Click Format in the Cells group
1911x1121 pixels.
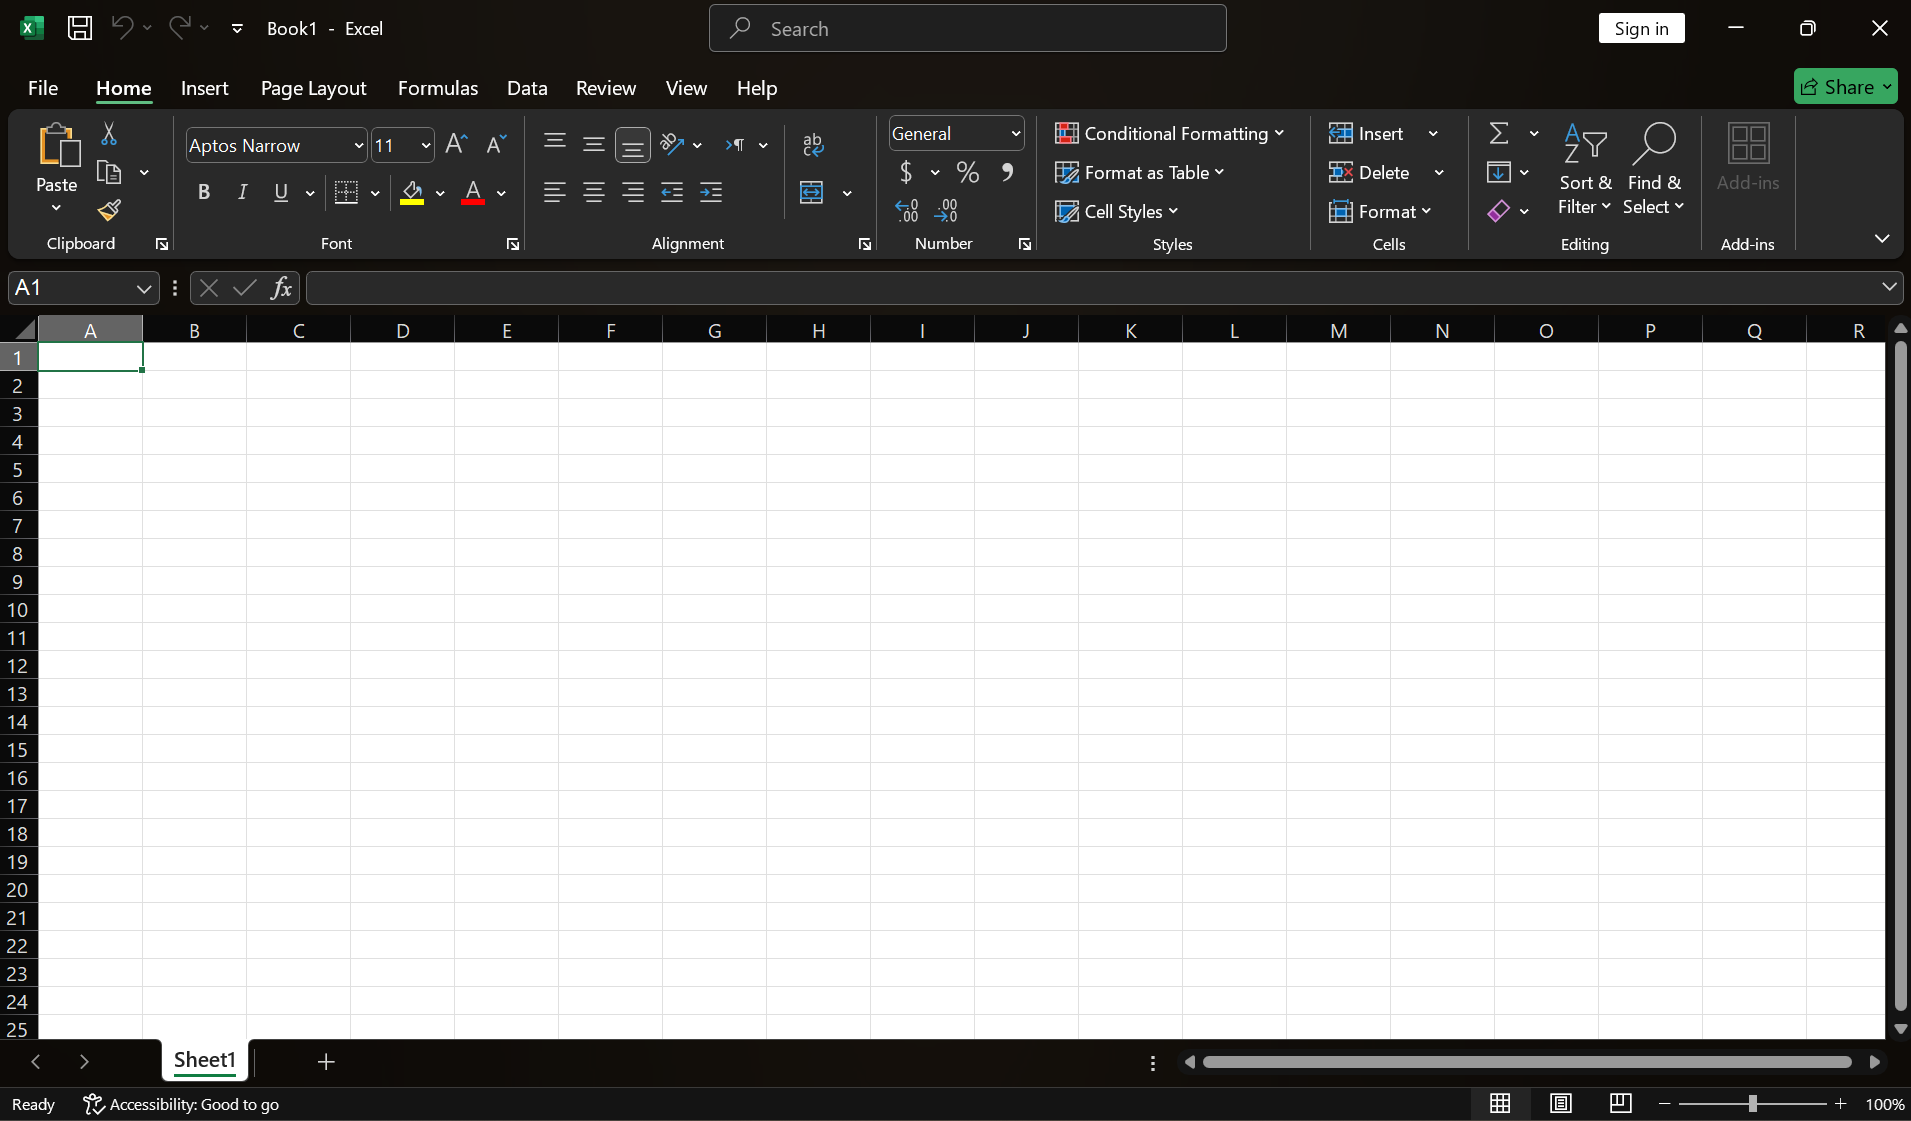coord(1380,211)
